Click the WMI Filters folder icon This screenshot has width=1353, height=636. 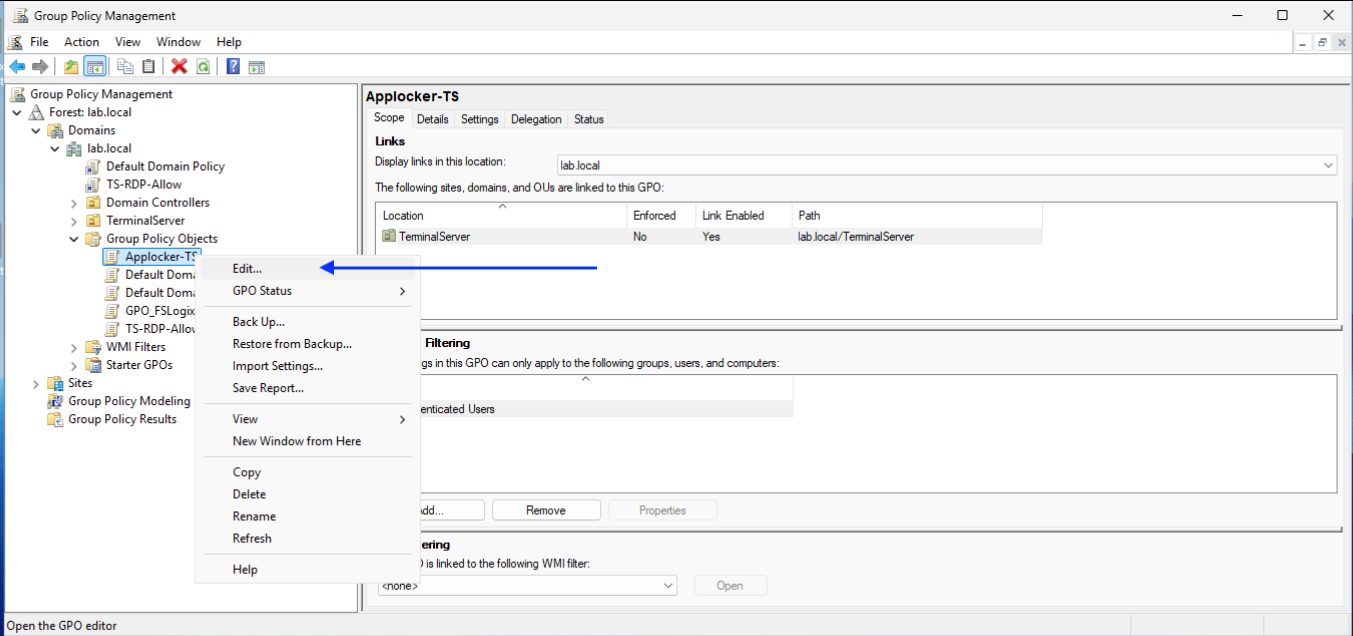tap(93, 347)
